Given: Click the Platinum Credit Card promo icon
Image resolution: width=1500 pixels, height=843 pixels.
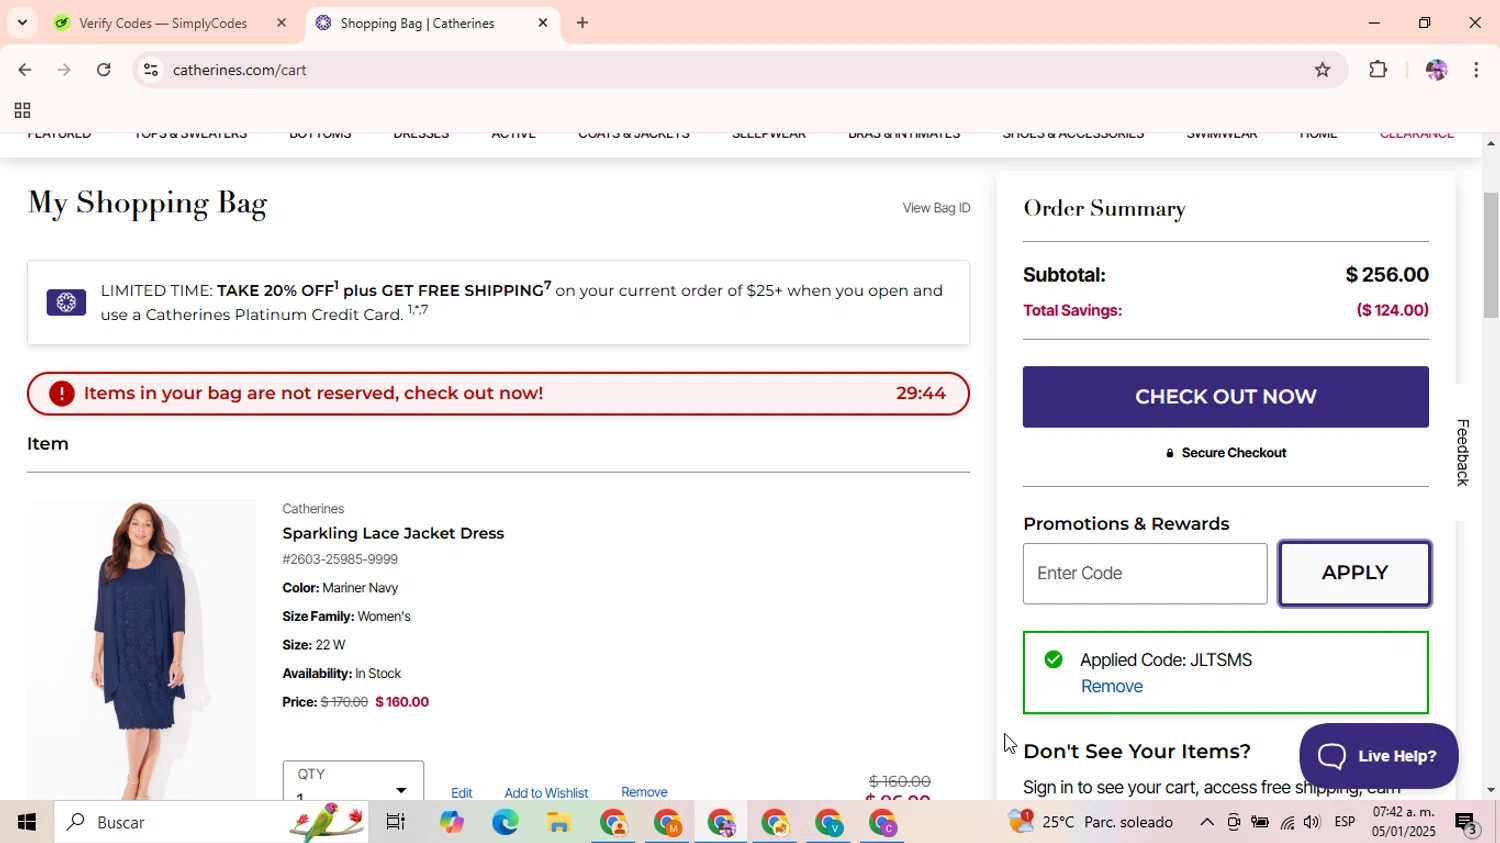Looking at the screenshot, I should coord(66,302).
